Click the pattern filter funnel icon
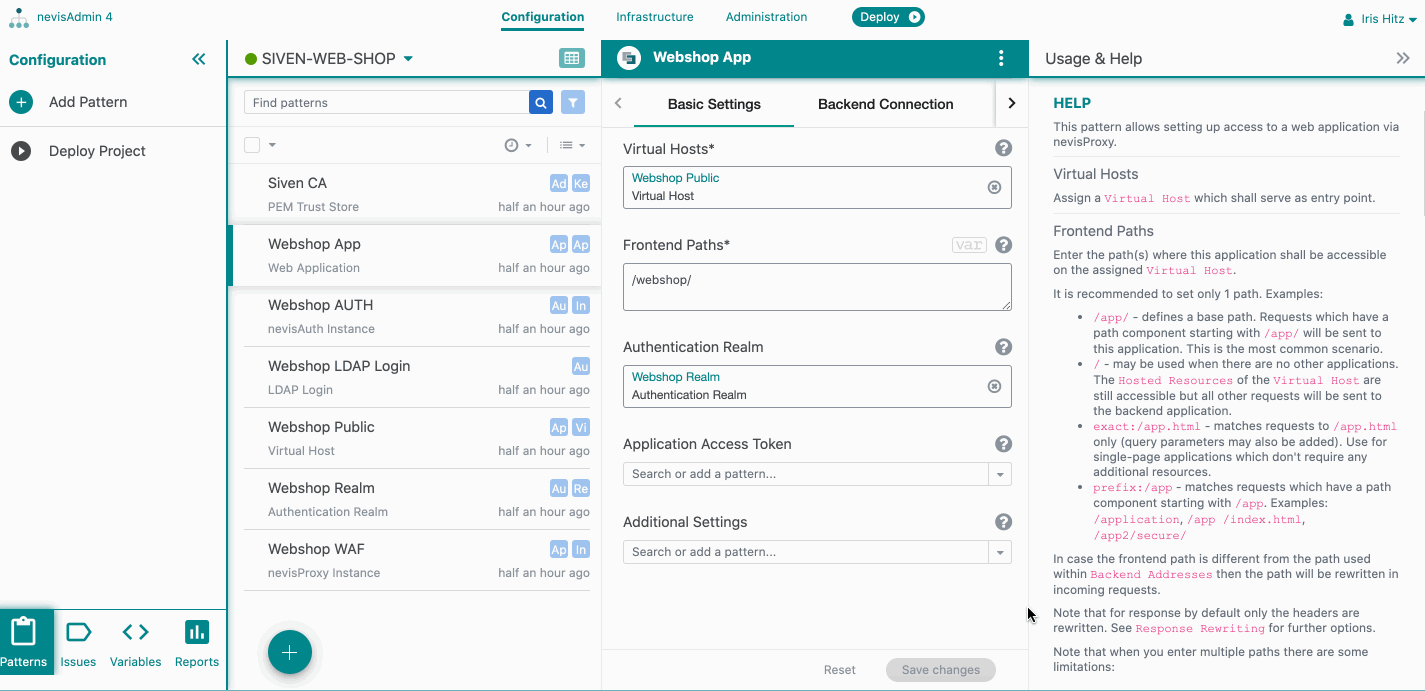Screen dimensions: 1425x691 [572, 102]
